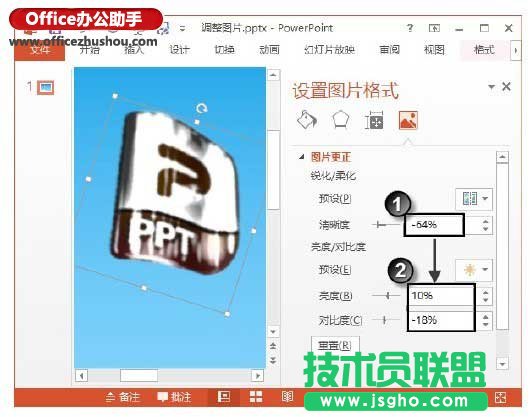The height and width of the screenshot is (417, 531).
Task: Go to previous slide double-arrow button
Action: 273,346
